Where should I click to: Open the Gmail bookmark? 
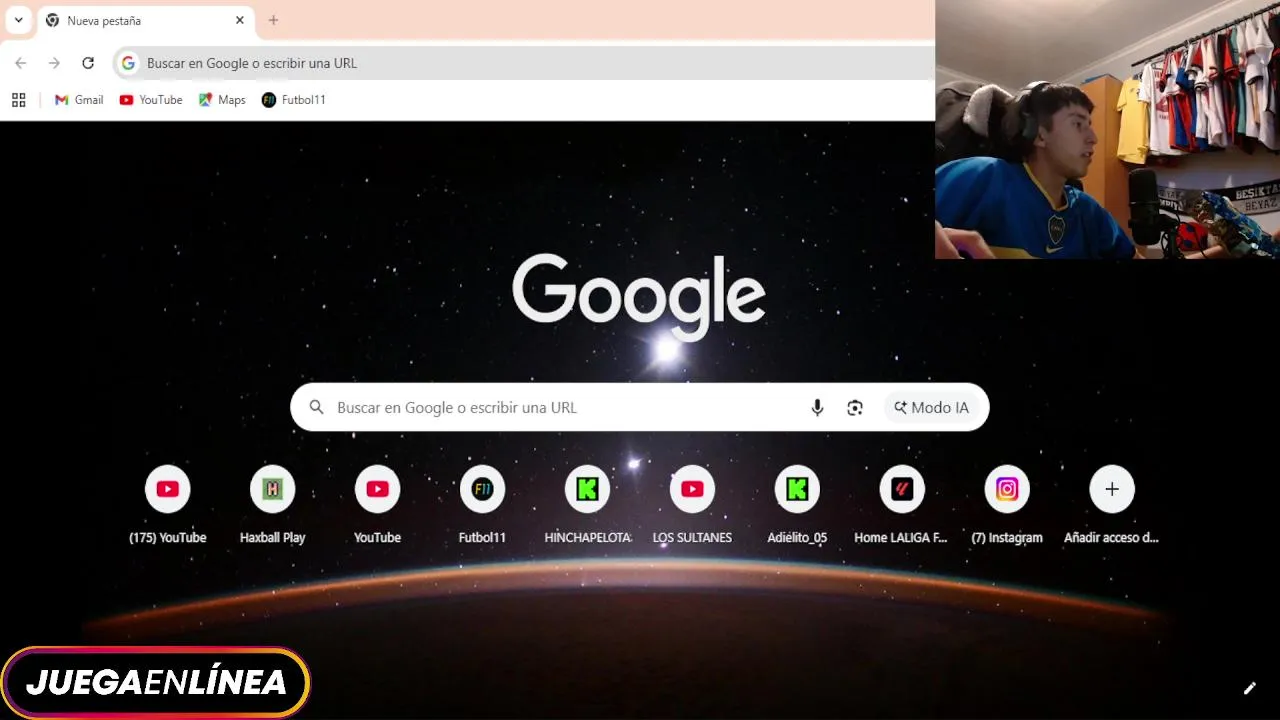[x=79, y=100]
